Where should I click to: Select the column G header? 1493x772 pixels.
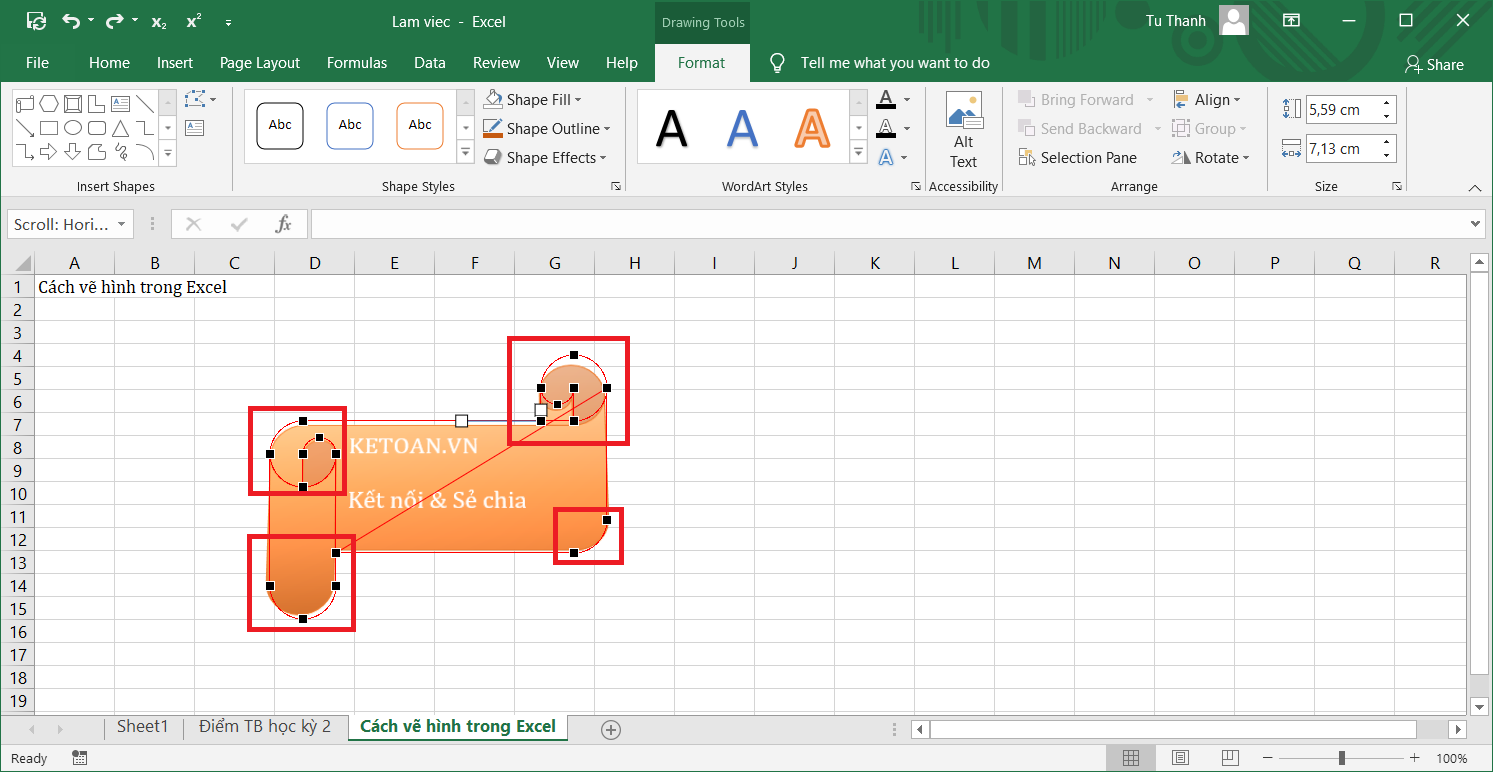pos(554,263)
